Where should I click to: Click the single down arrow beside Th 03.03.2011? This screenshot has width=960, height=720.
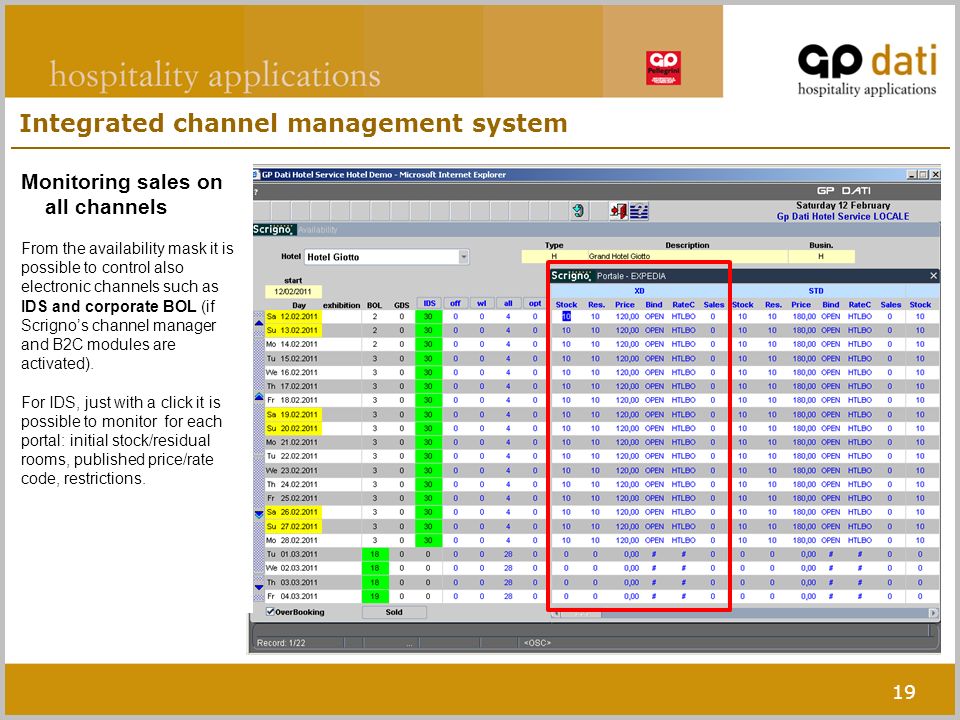pos(259,587)
